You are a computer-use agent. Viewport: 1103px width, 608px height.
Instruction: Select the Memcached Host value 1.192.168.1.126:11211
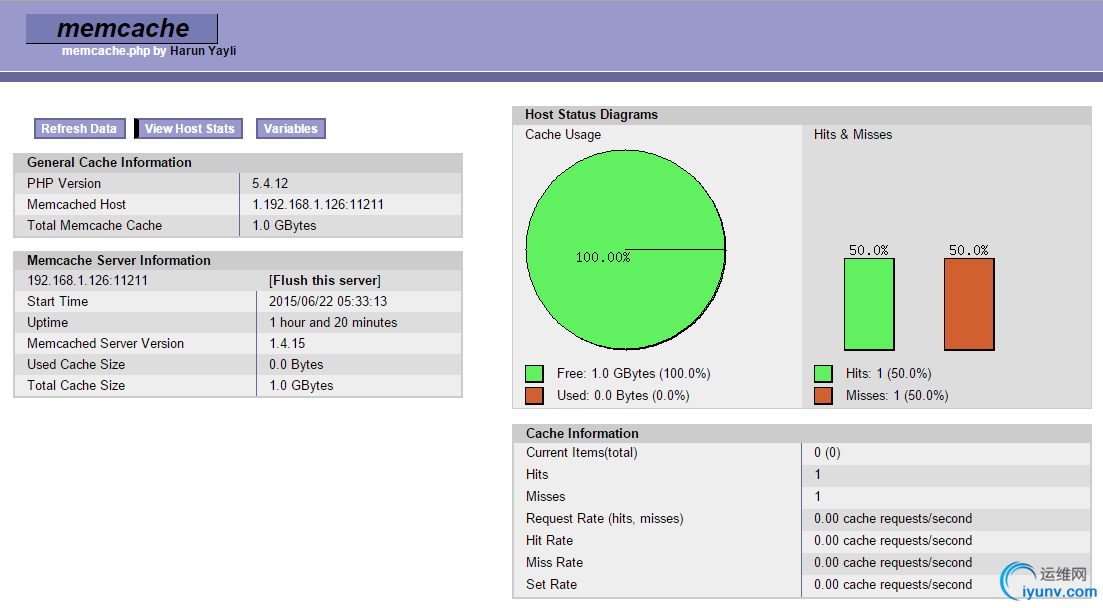point(318,205)
